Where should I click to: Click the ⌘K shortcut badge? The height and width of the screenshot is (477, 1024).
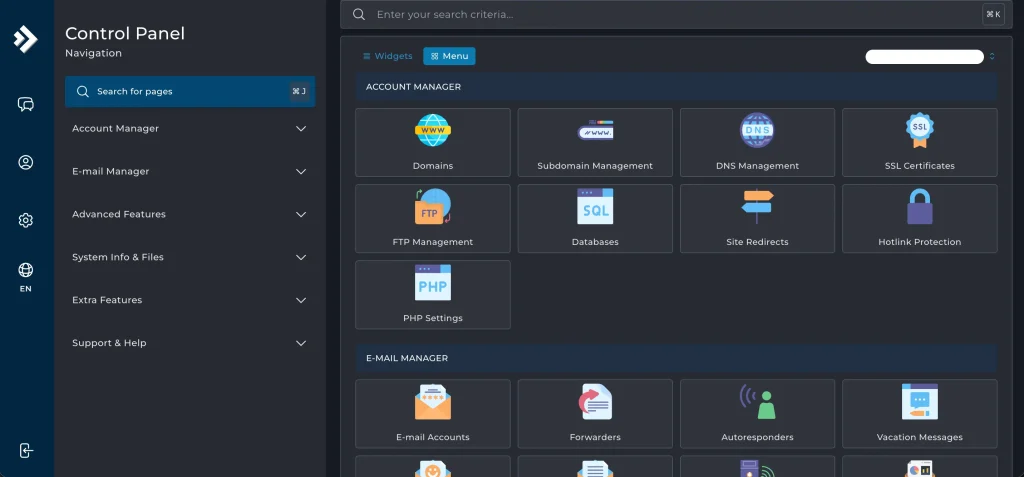click(993, 14)
